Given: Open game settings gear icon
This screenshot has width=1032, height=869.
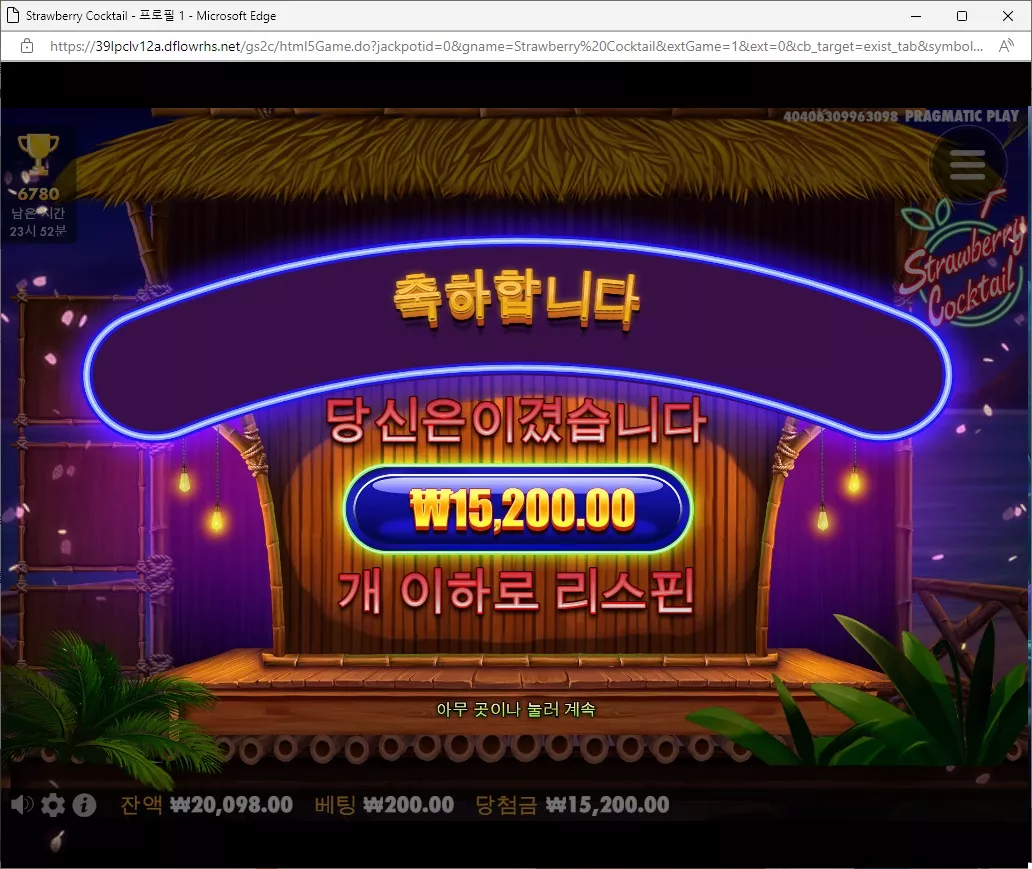Looking at the screenshot, I should tap(53, 804).
